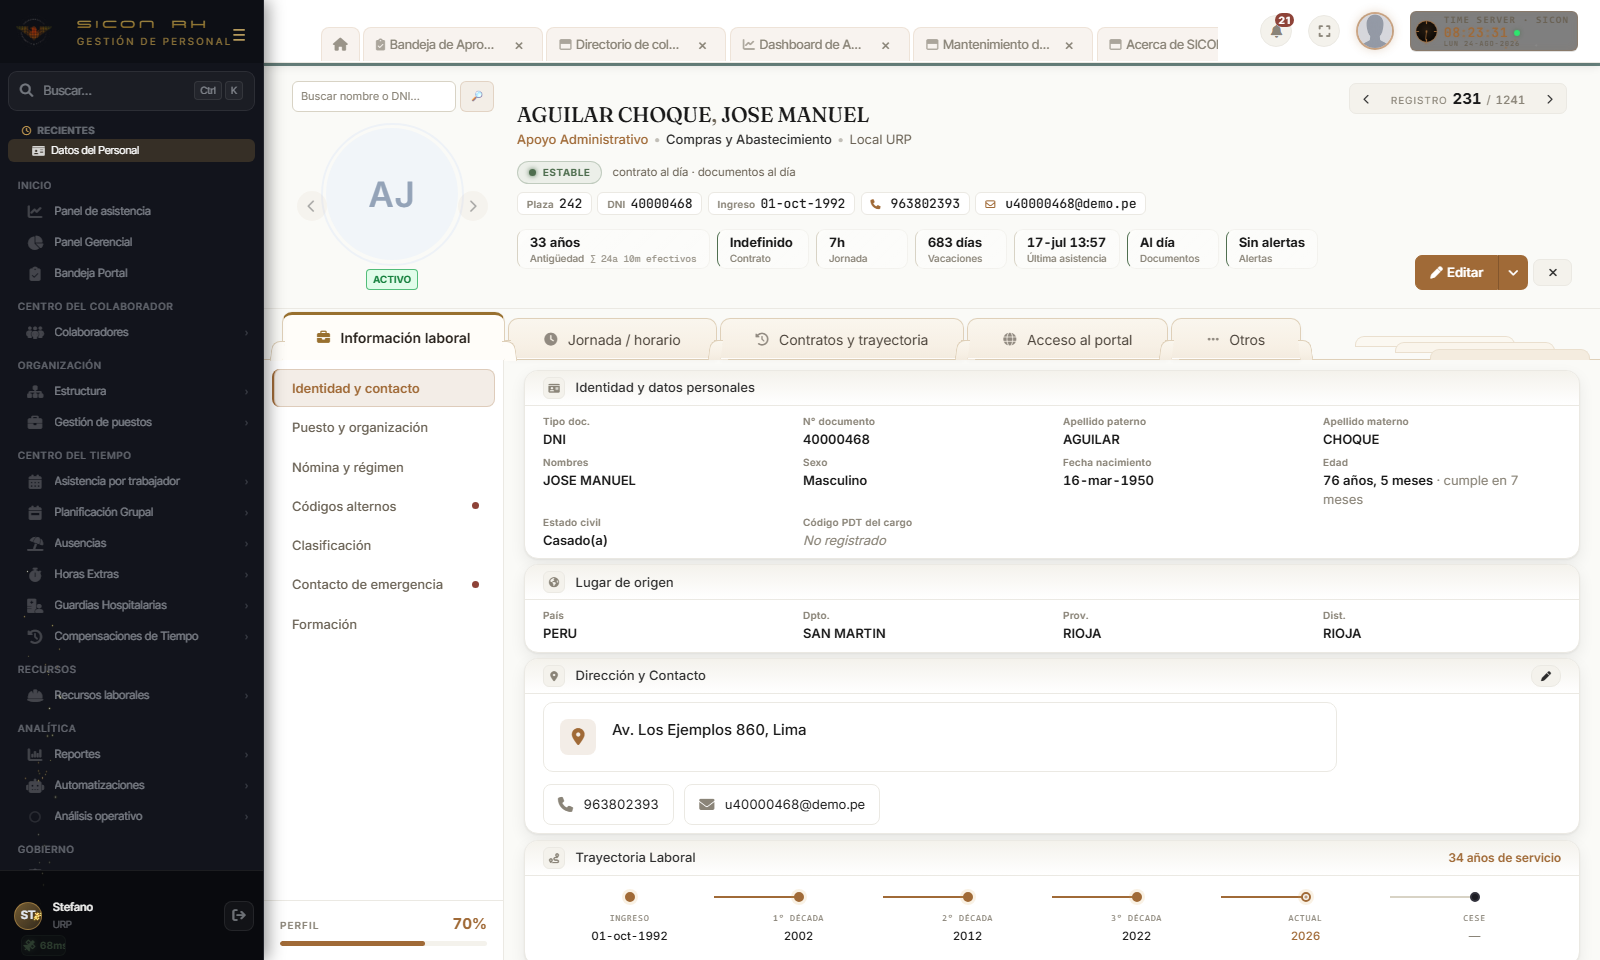
Task: Expand Colaboradores in sidebar
Action: pos(132,332)
